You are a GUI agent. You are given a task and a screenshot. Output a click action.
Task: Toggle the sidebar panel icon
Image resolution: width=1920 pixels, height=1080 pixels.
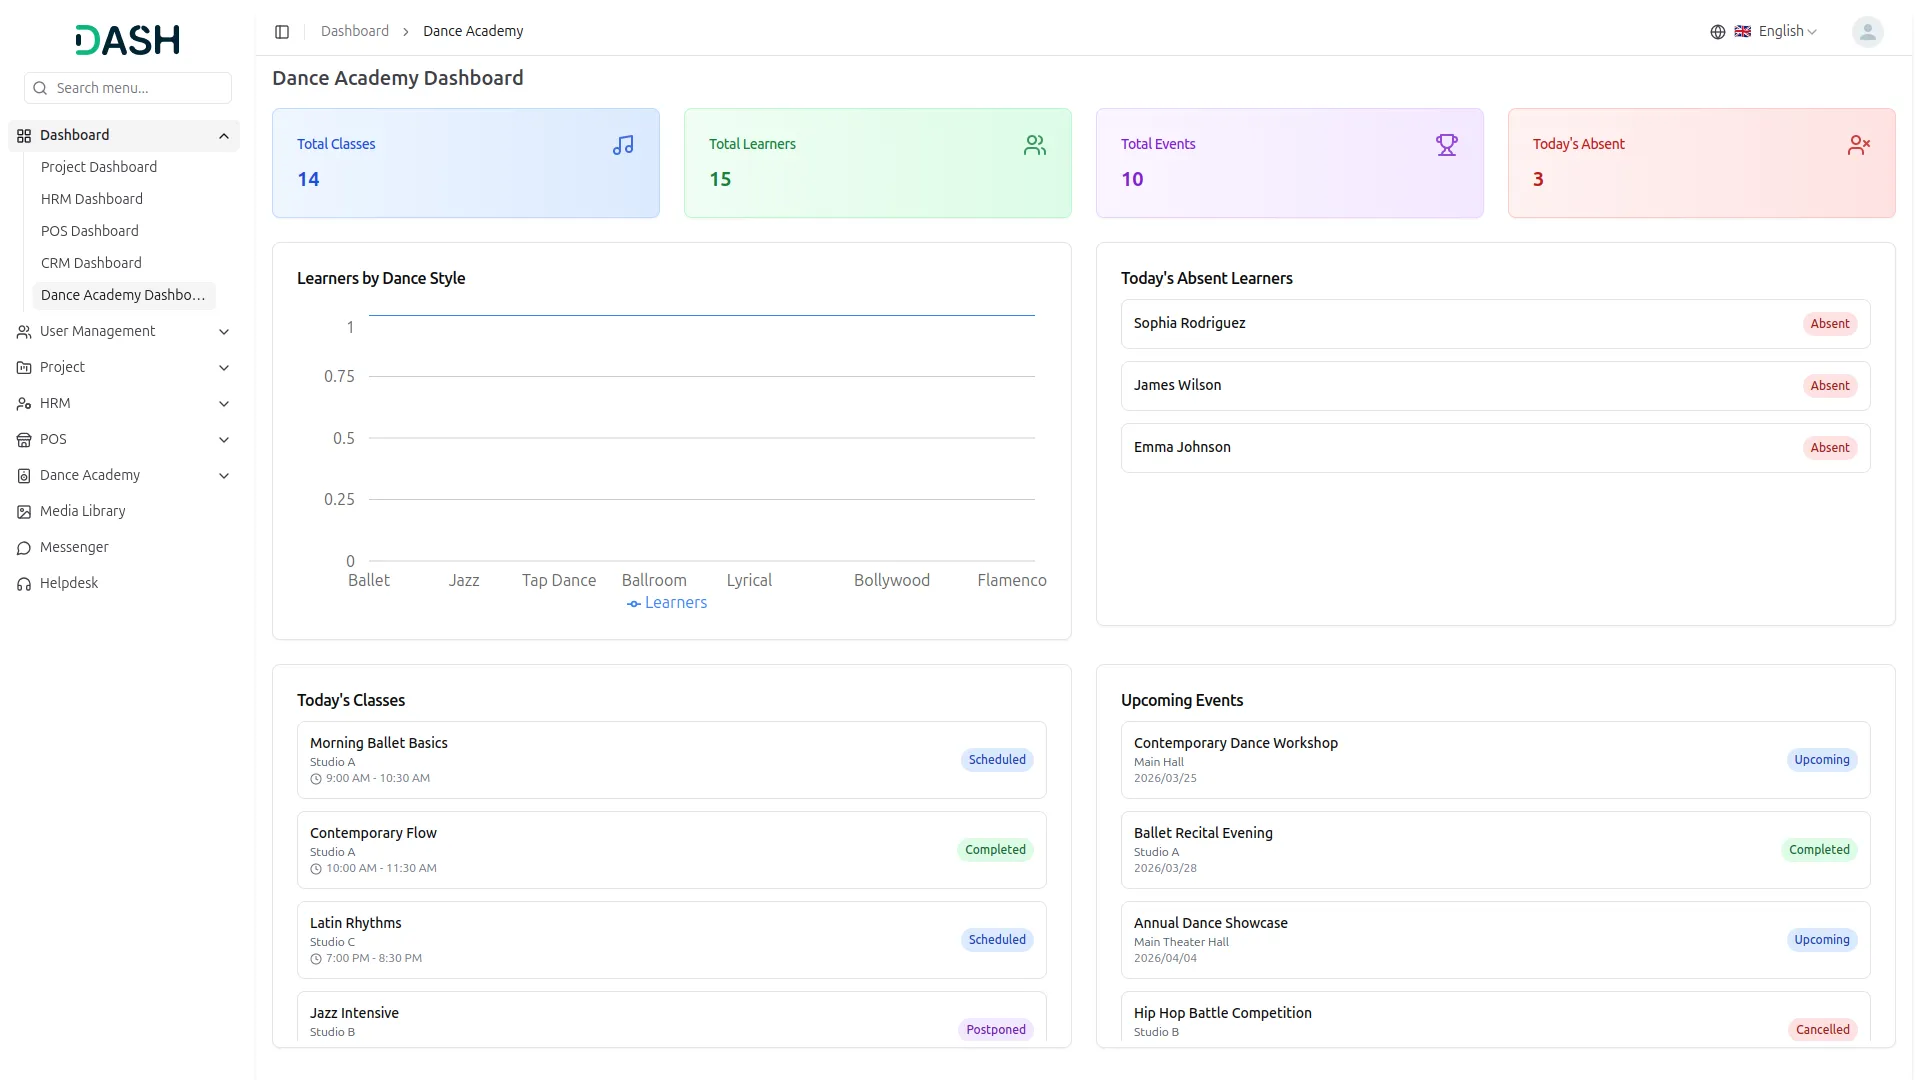coord(282,32)
